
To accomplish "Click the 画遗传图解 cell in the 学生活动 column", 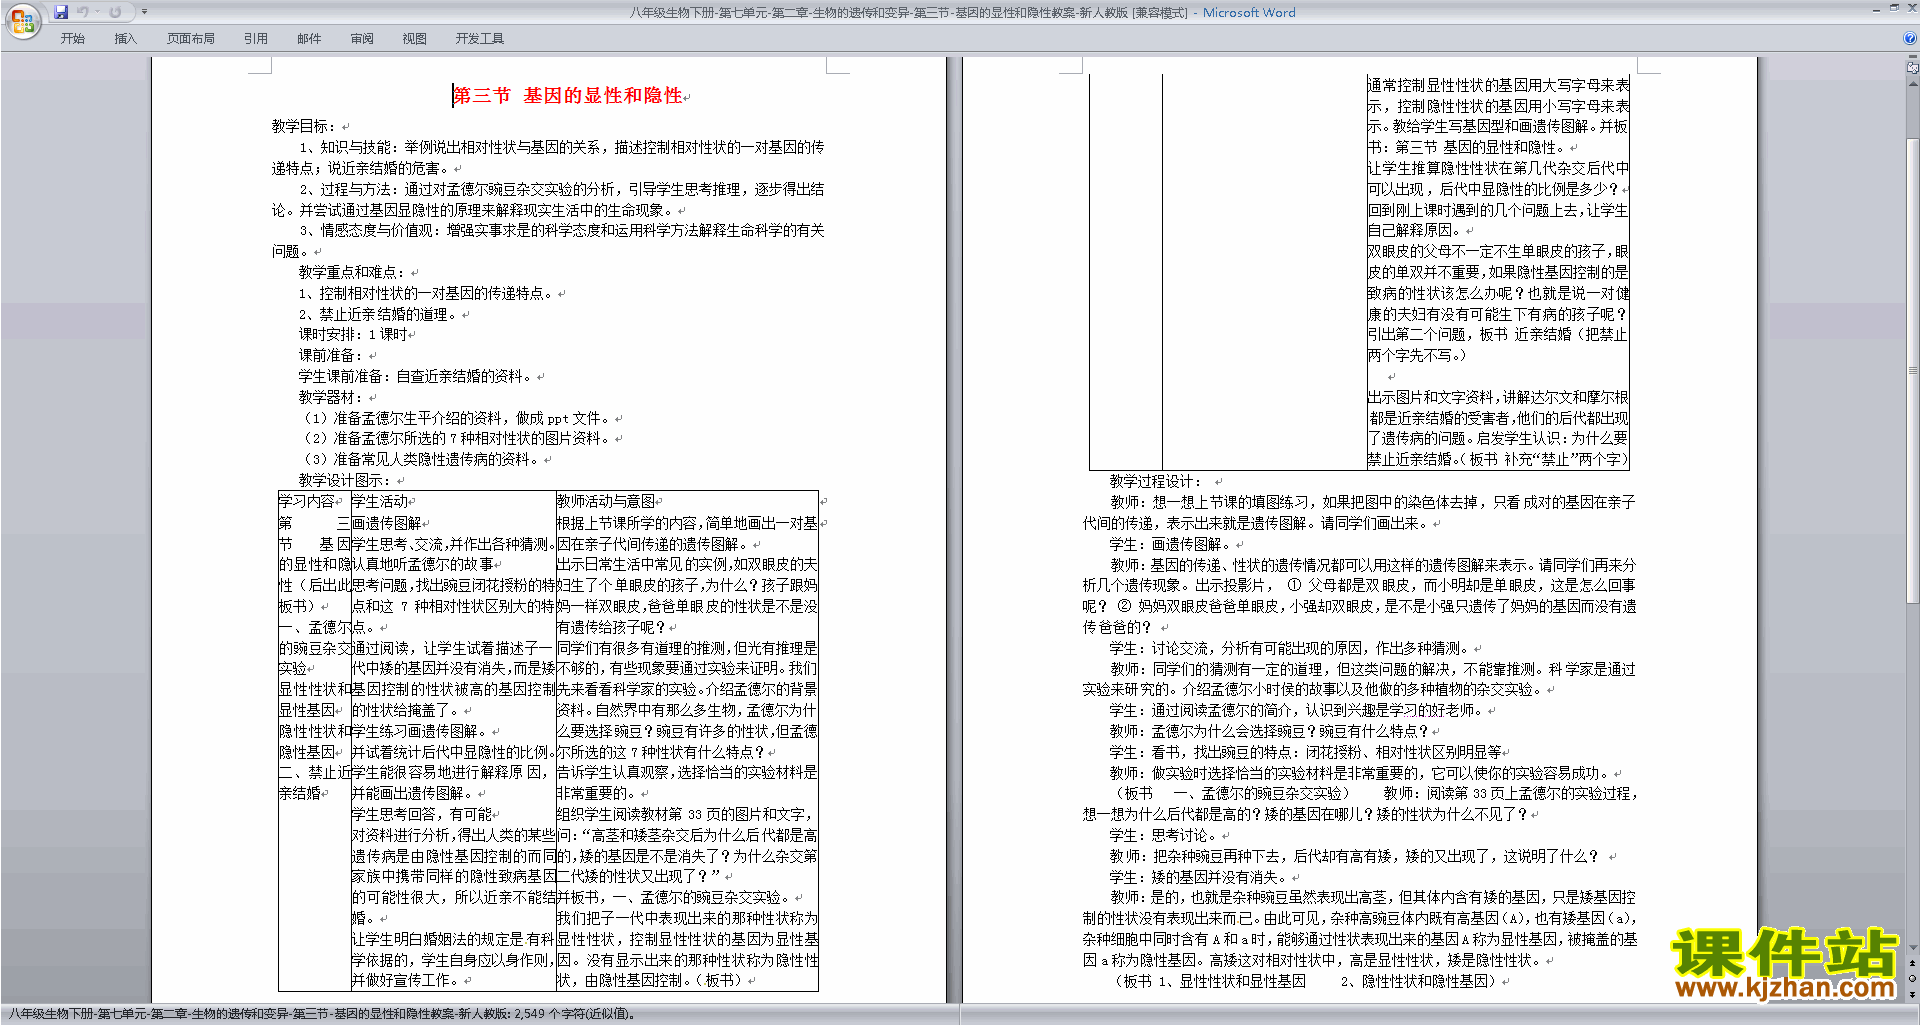I will click(x=386, y=523).
